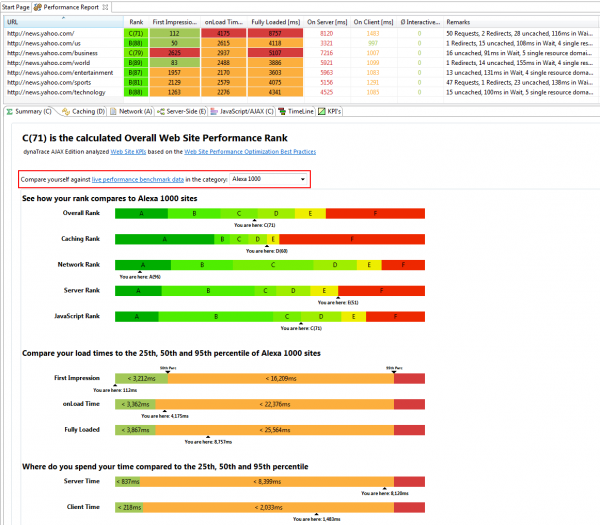This screenshot has width=600, height=525.
Task: Select the news.yahoo.com/technology row
Action: coord(300,92)
